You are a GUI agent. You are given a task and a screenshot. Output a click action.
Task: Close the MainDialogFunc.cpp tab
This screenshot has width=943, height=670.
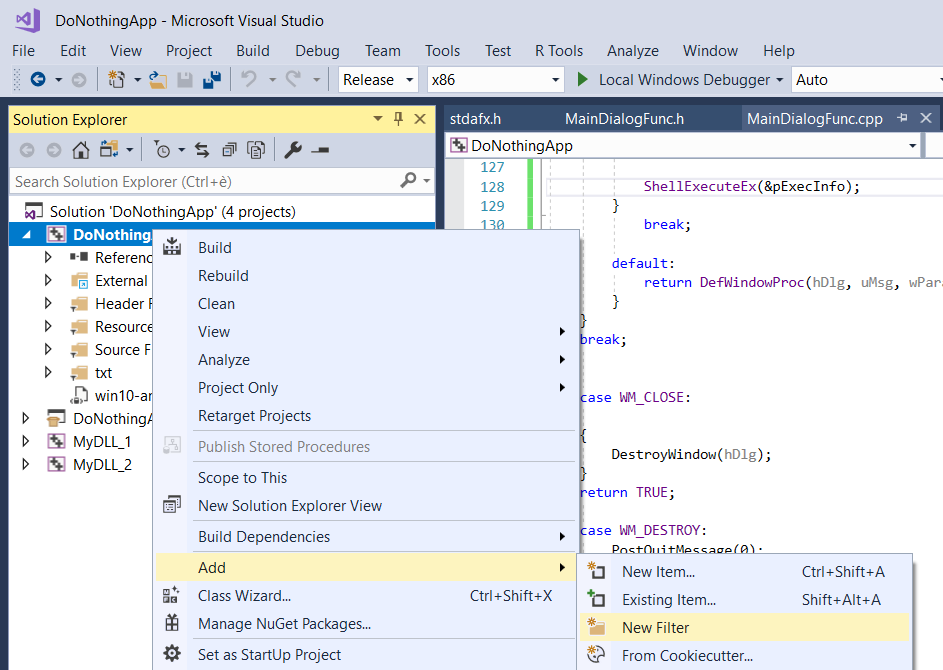pos(926,118)
